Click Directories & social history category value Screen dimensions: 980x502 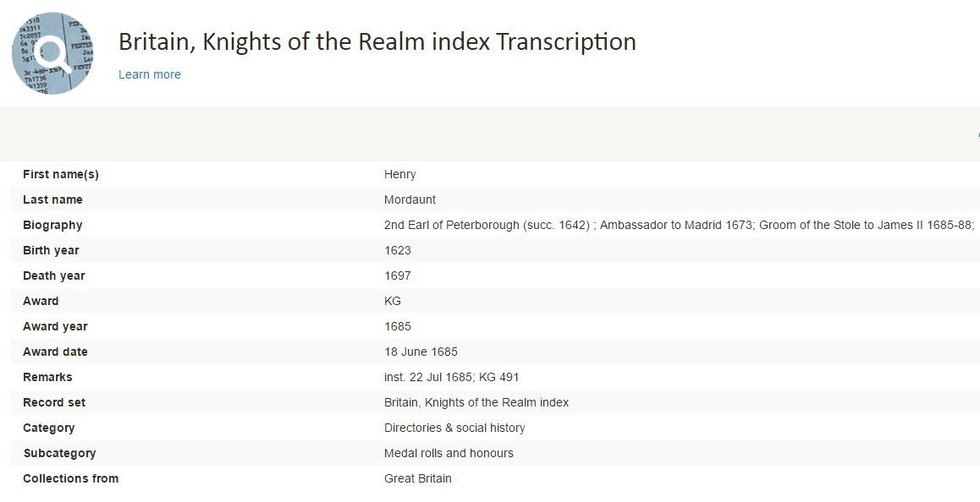tap(454, 428)
